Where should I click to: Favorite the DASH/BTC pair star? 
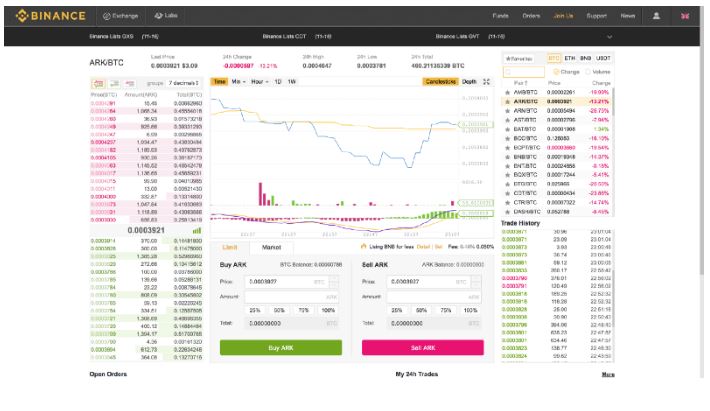[x=507, y=211]
